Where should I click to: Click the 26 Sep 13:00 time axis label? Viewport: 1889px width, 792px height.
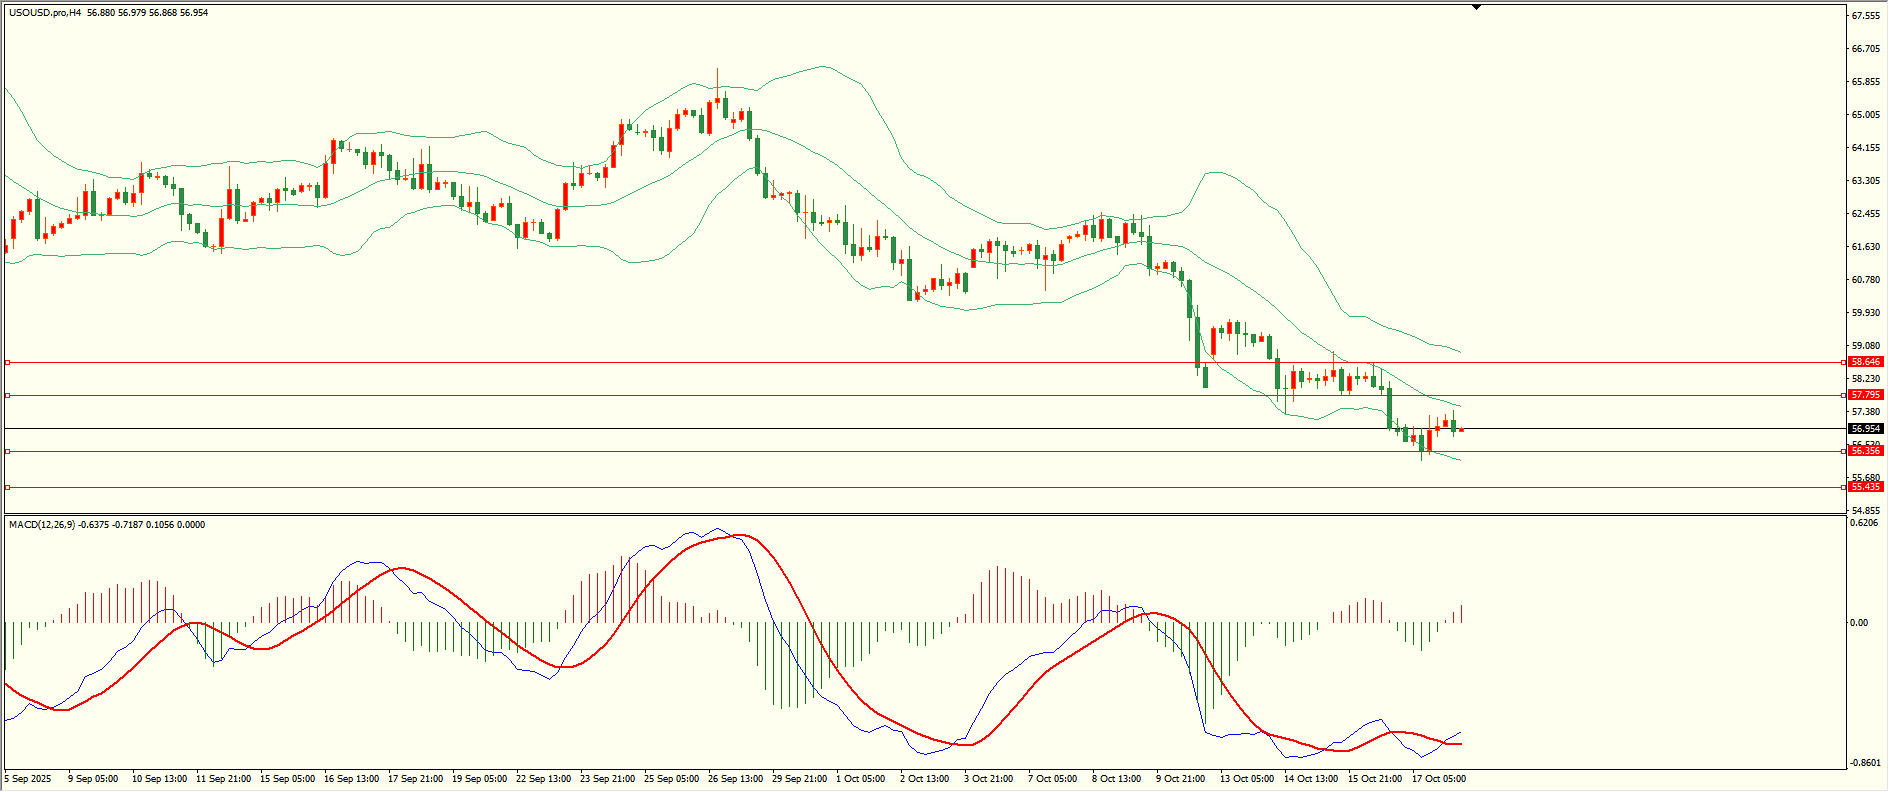[735, 779]
